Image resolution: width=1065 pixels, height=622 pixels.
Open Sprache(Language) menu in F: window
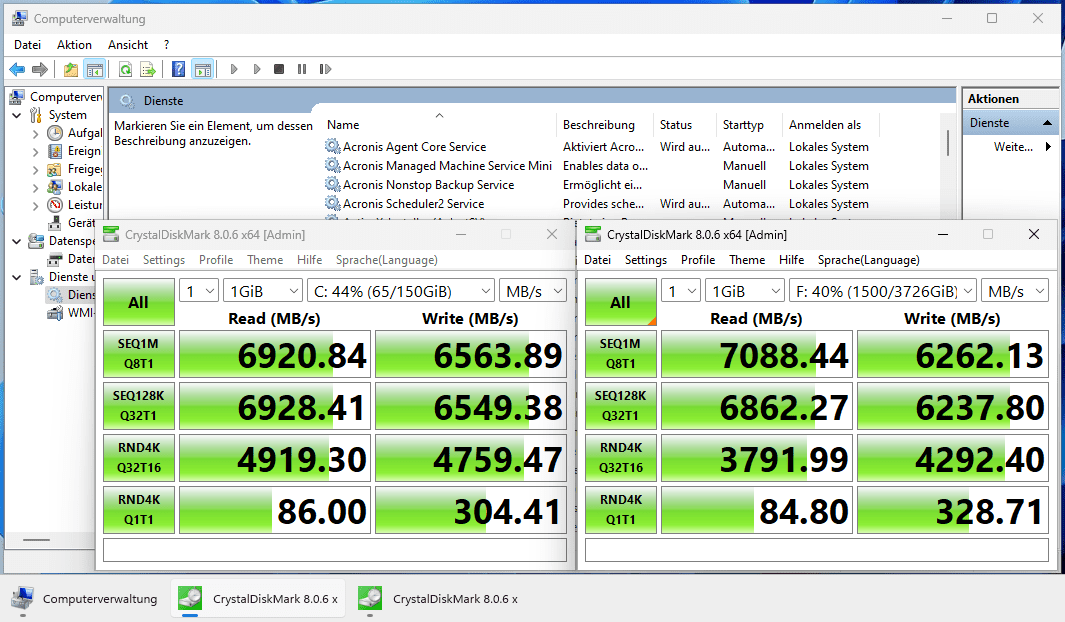[x=868, y=260]
